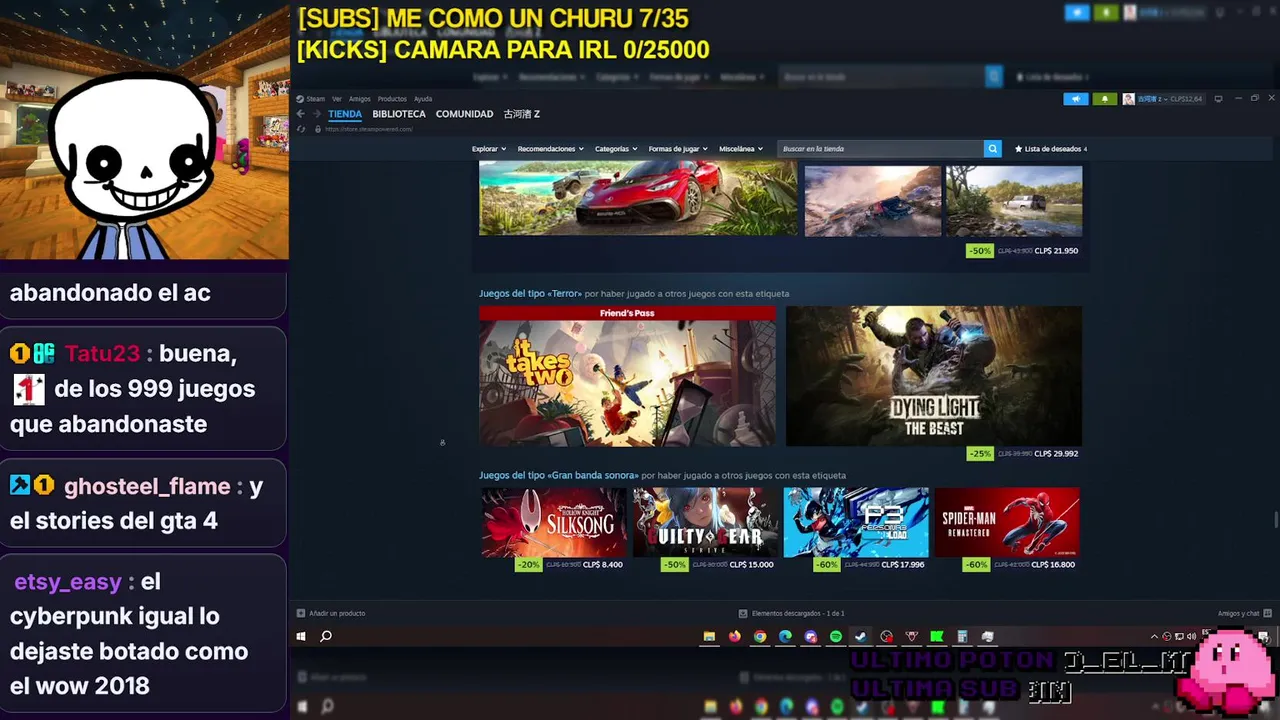Launch Chrome from taskbar

click(760, 636)
